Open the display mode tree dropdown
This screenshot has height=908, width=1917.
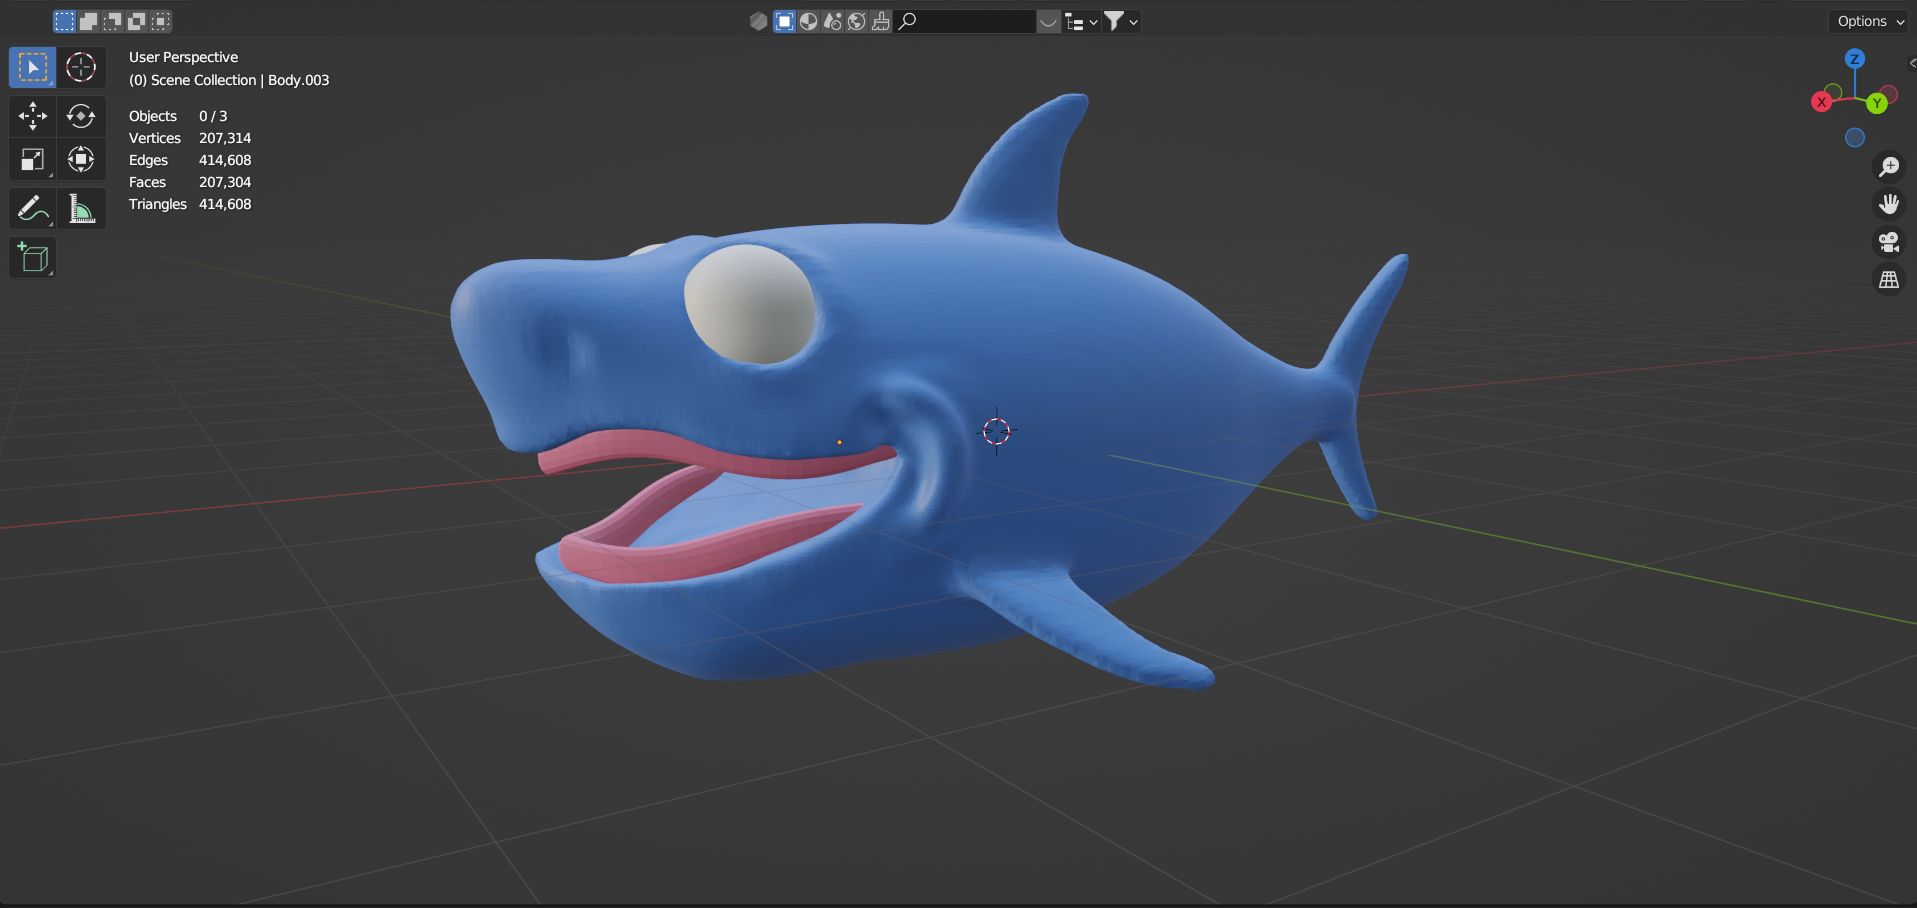(1081, 21)
